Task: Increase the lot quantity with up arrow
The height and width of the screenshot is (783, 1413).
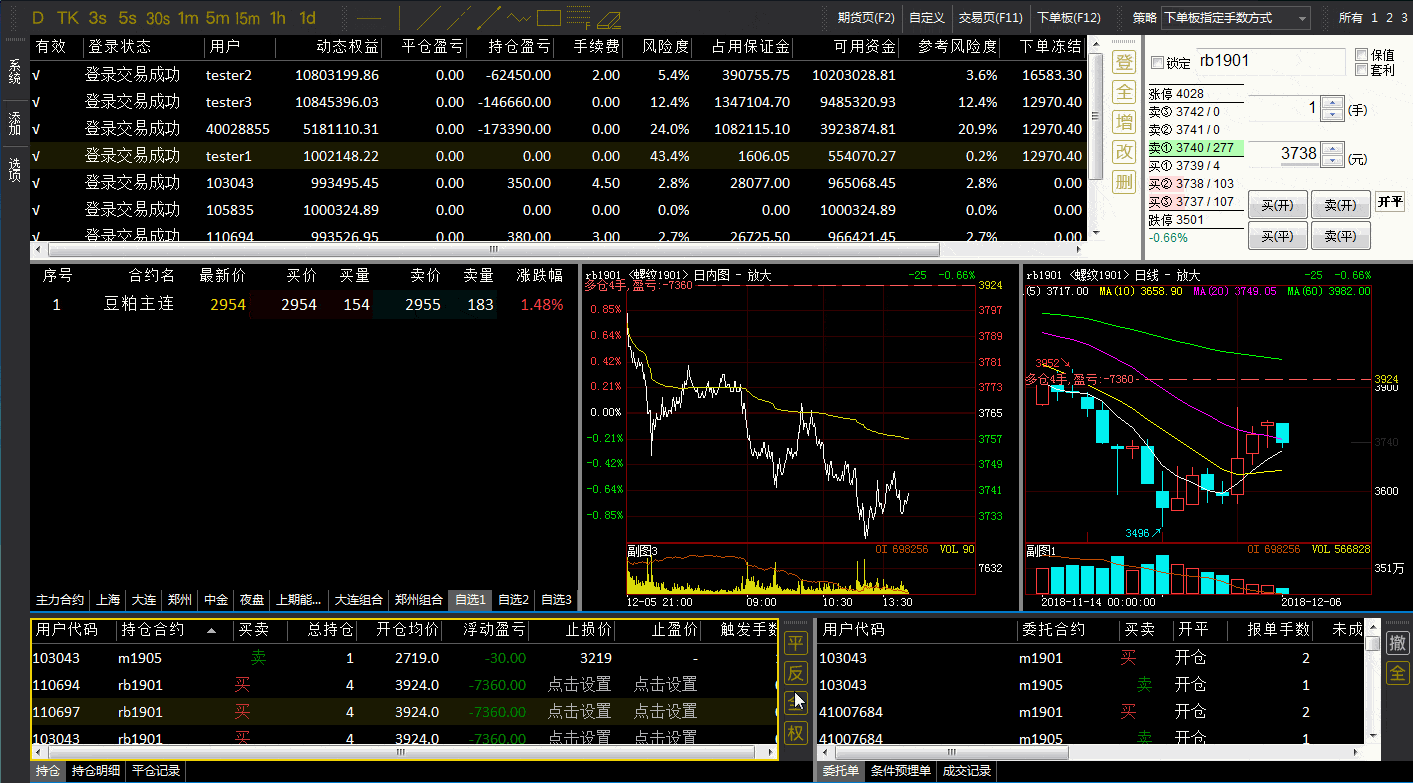Action: pyautogui.click(x=1331, y=102)
